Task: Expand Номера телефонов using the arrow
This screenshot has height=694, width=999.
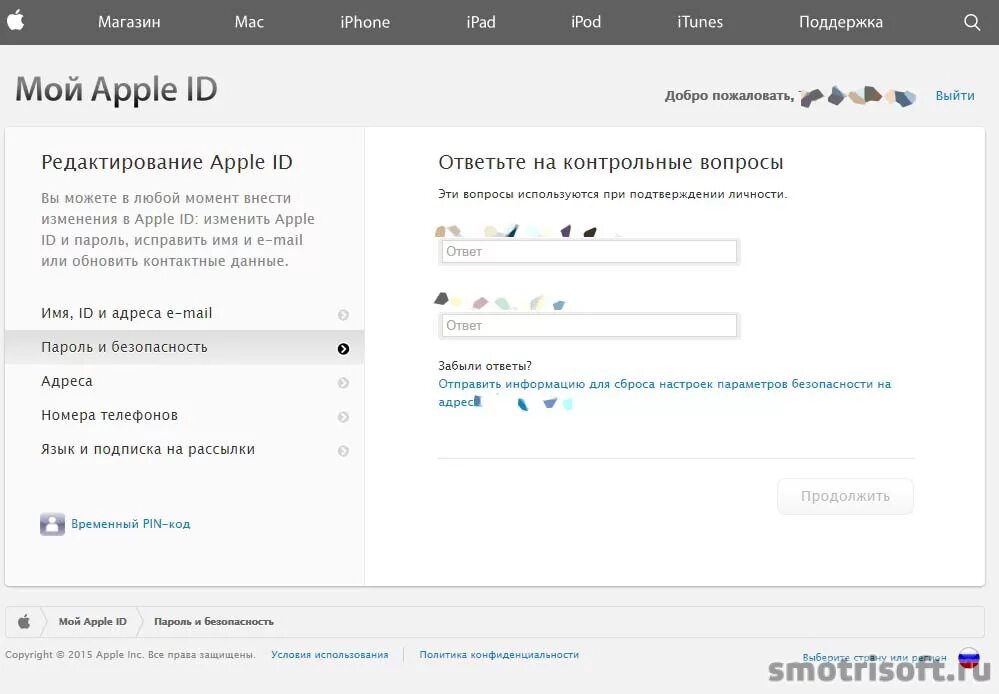Action: 344,416
